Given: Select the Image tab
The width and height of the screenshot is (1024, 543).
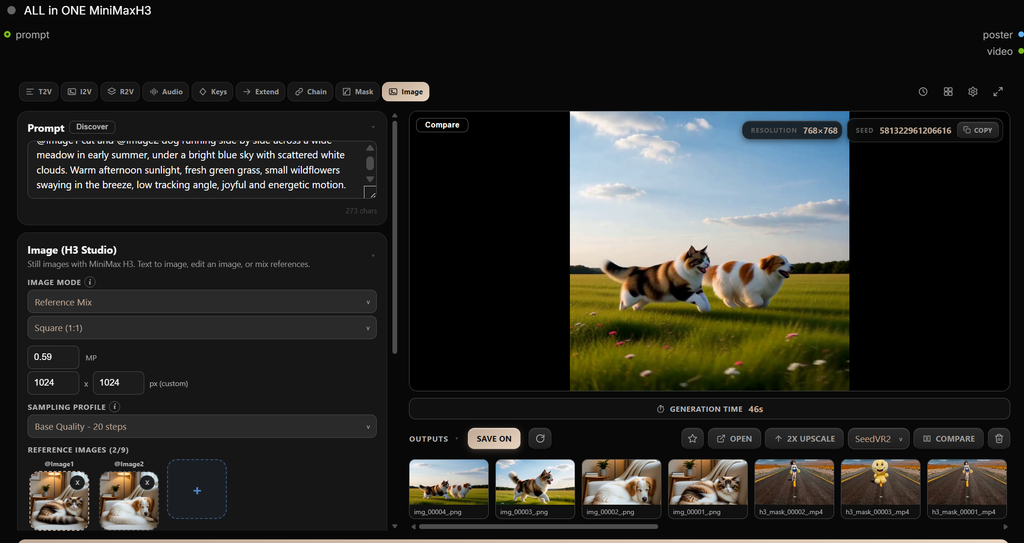Looking at the screenshot, I should pyautogui.click(x=406, y=91).
